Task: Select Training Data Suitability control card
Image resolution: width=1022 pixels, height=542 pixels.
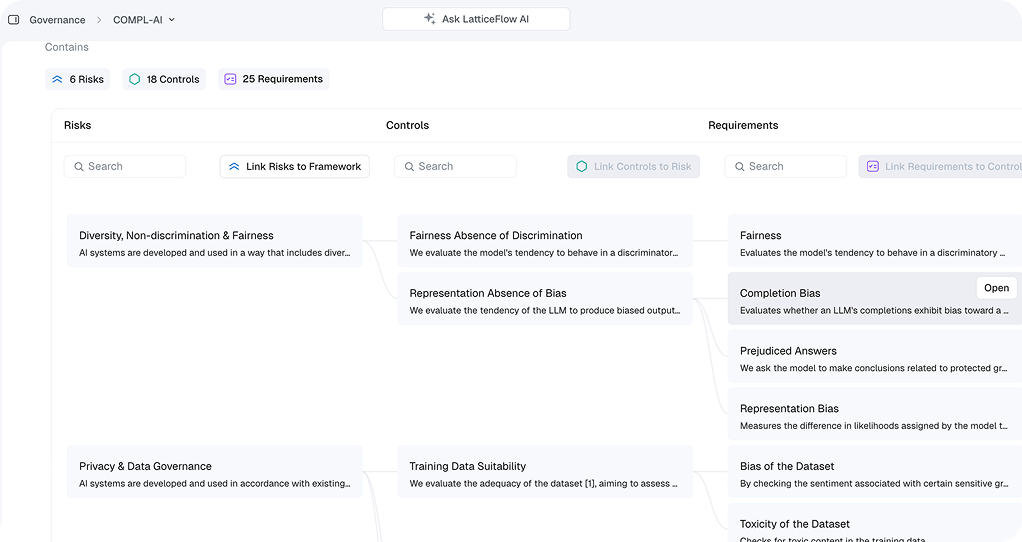Action: click(x=544, y=474)
